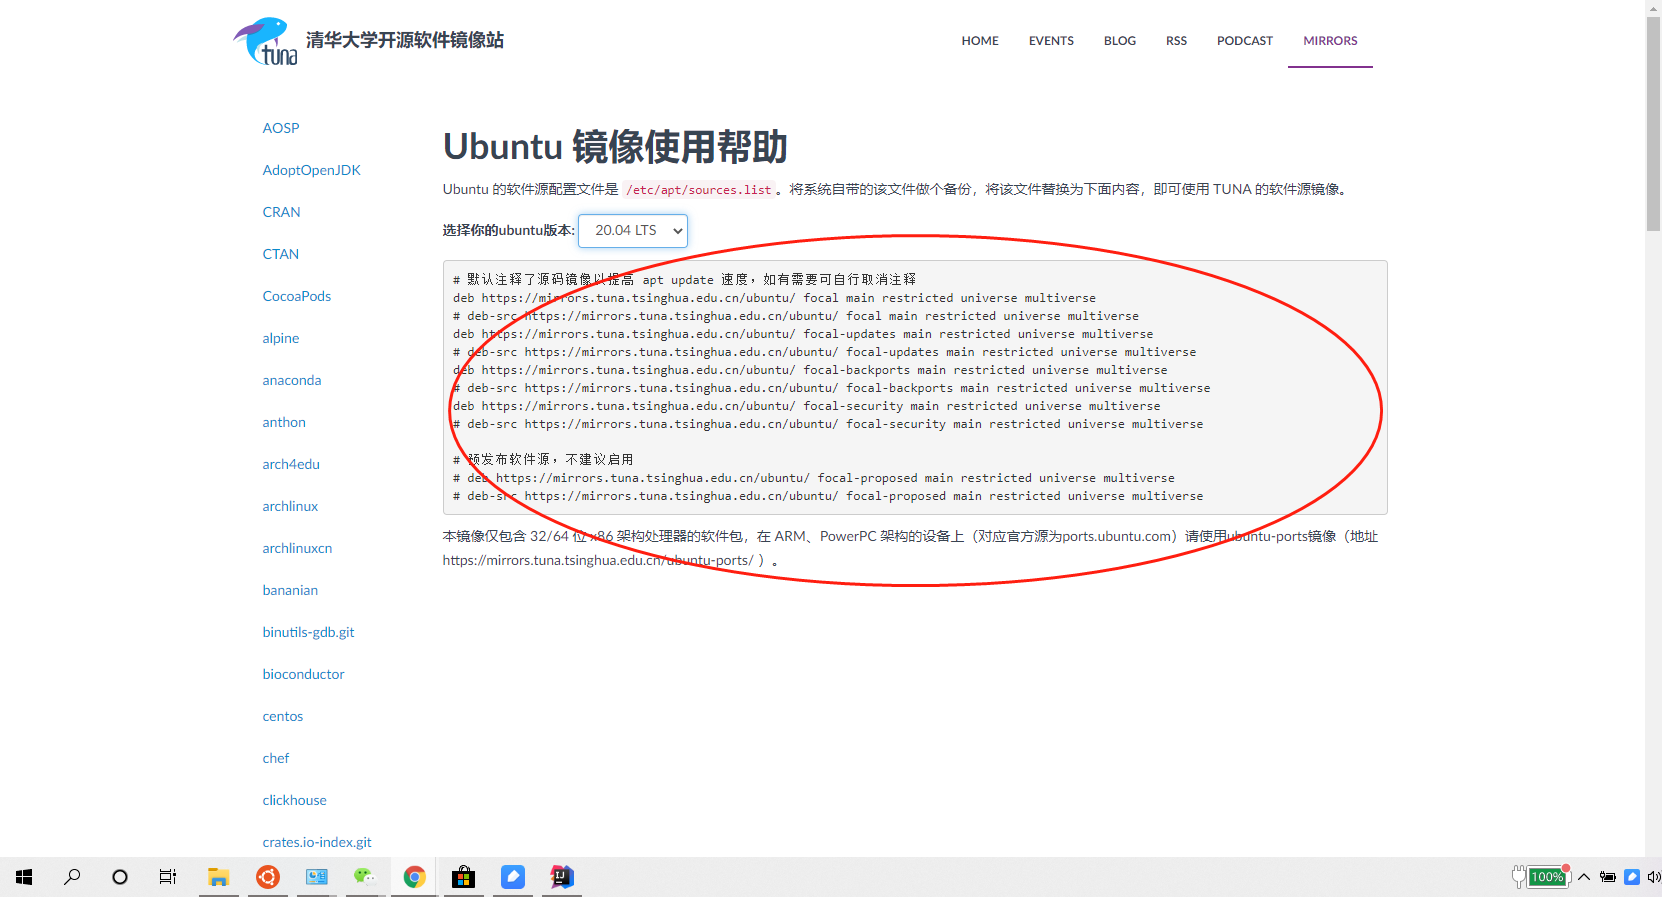Open alpine mirror help
Screen dimensions: 1662x897
pyautogui.click(x=281, y=338)
